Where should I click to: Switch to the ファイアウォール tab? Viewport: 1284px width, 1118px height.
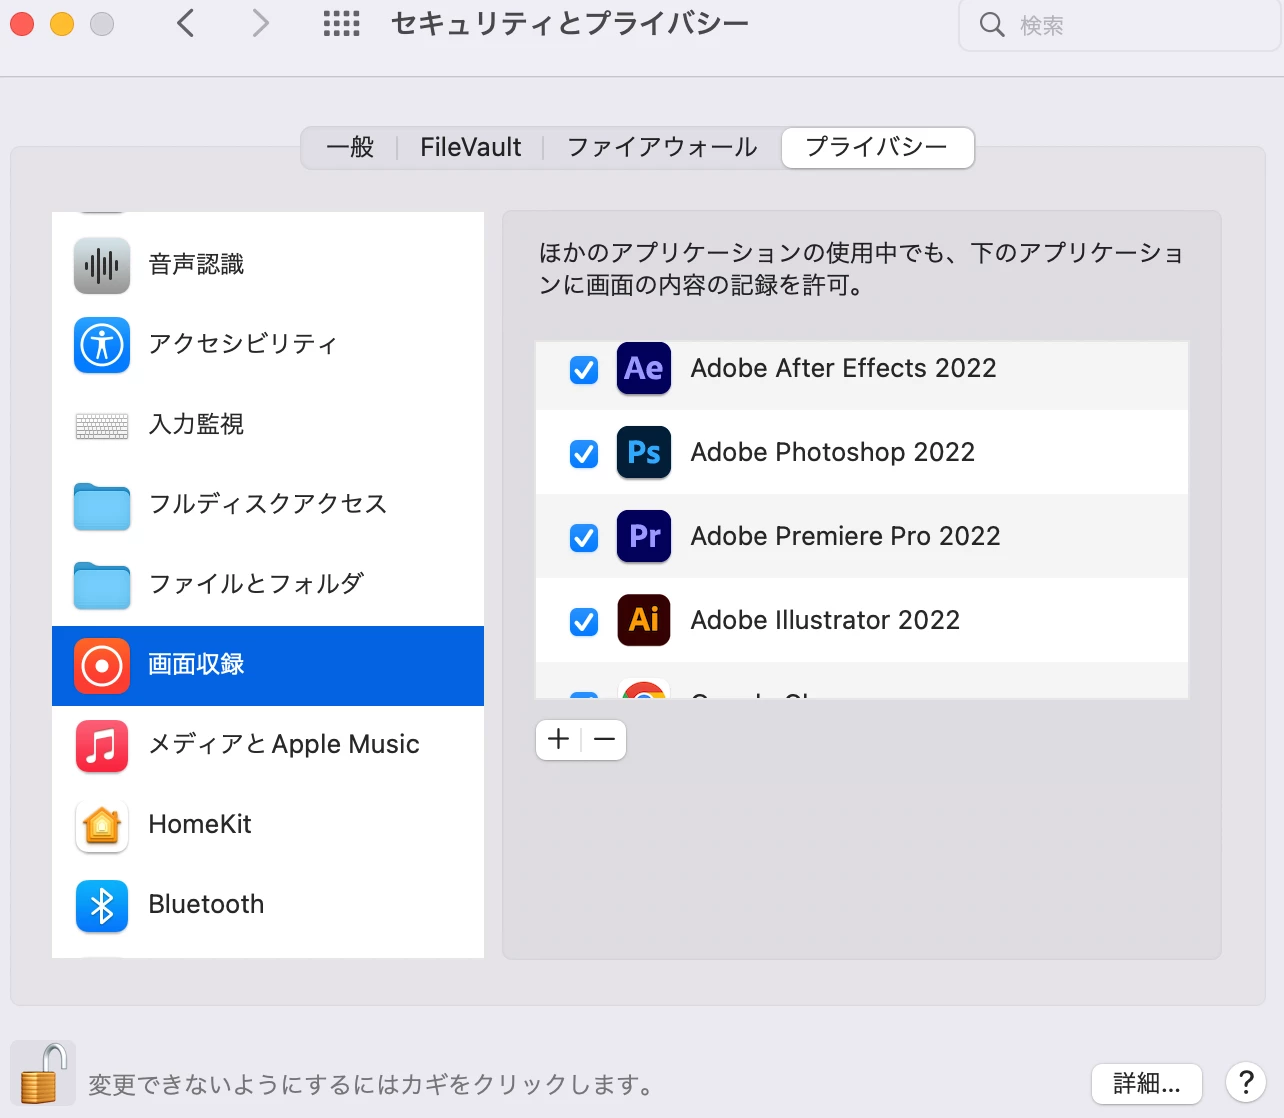[x=662, y=148]
